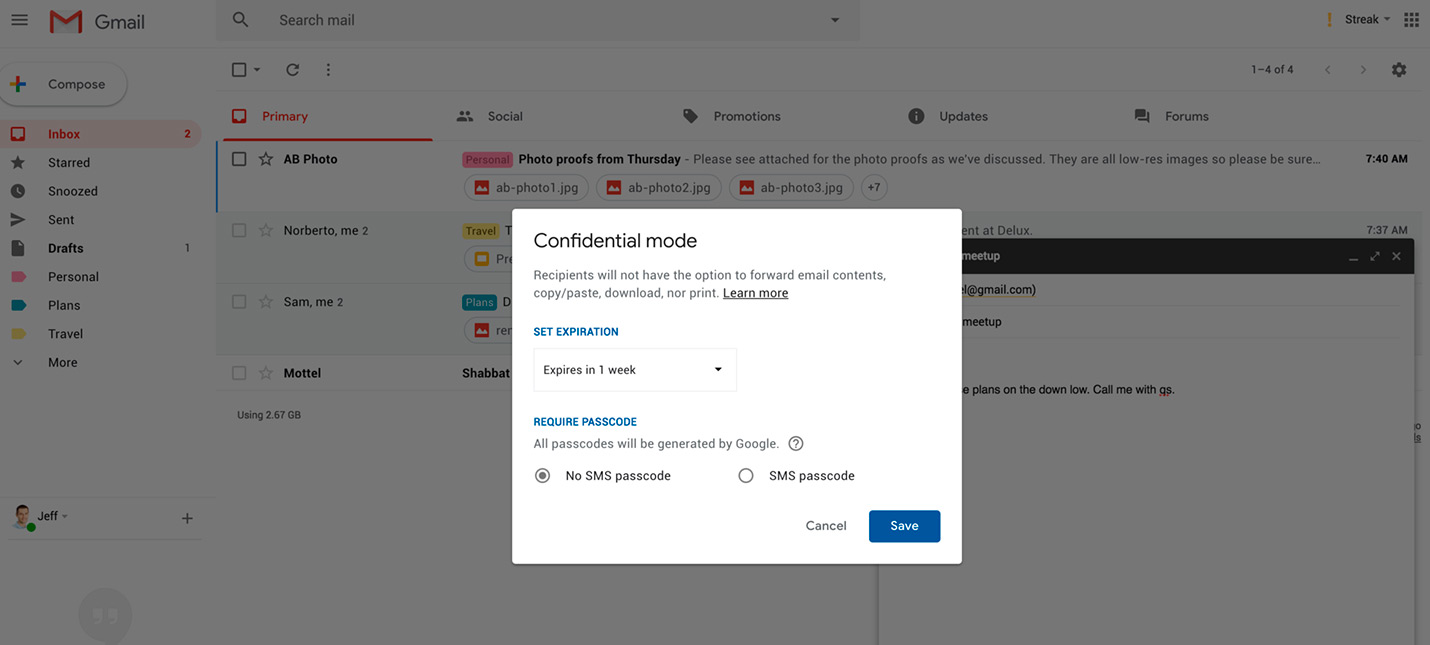1430x645 pixels.
Task: Save the confidential mode settings
Action: [x=904, y=525]
